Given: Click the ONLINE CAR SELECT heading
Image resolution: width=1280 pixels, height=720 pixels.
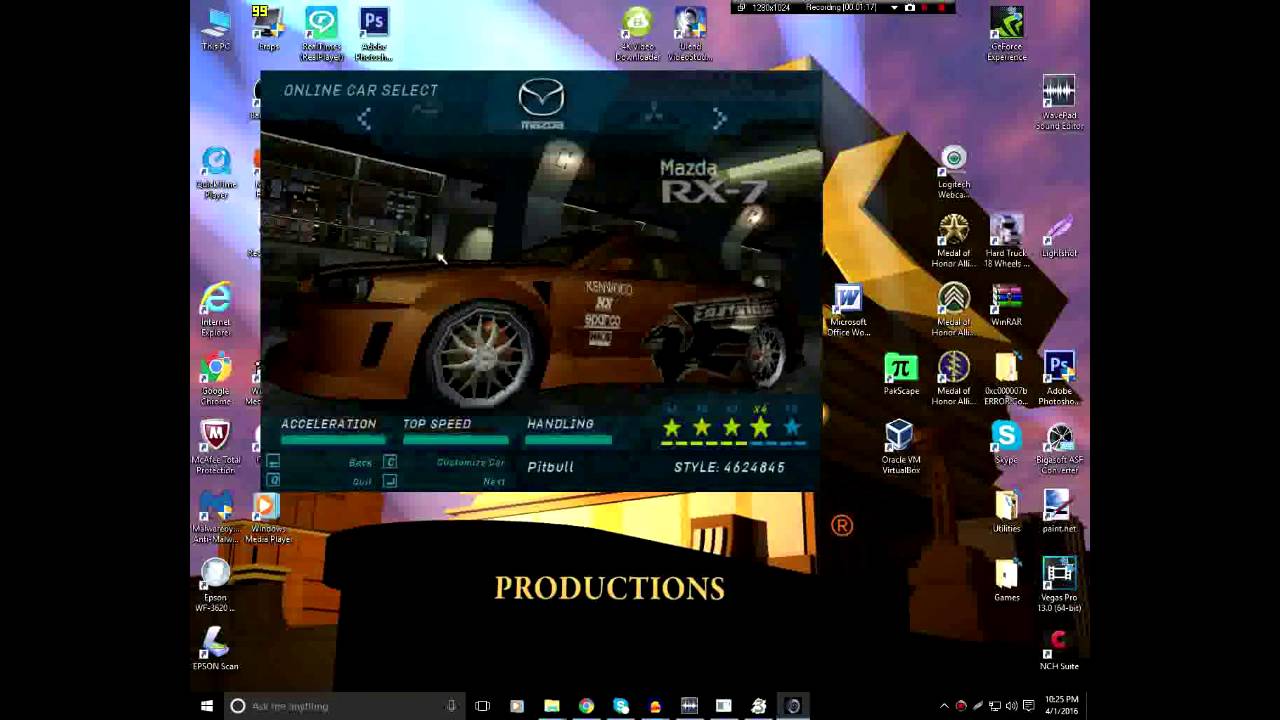Looking at the screenshot, I should pos(361,90).
